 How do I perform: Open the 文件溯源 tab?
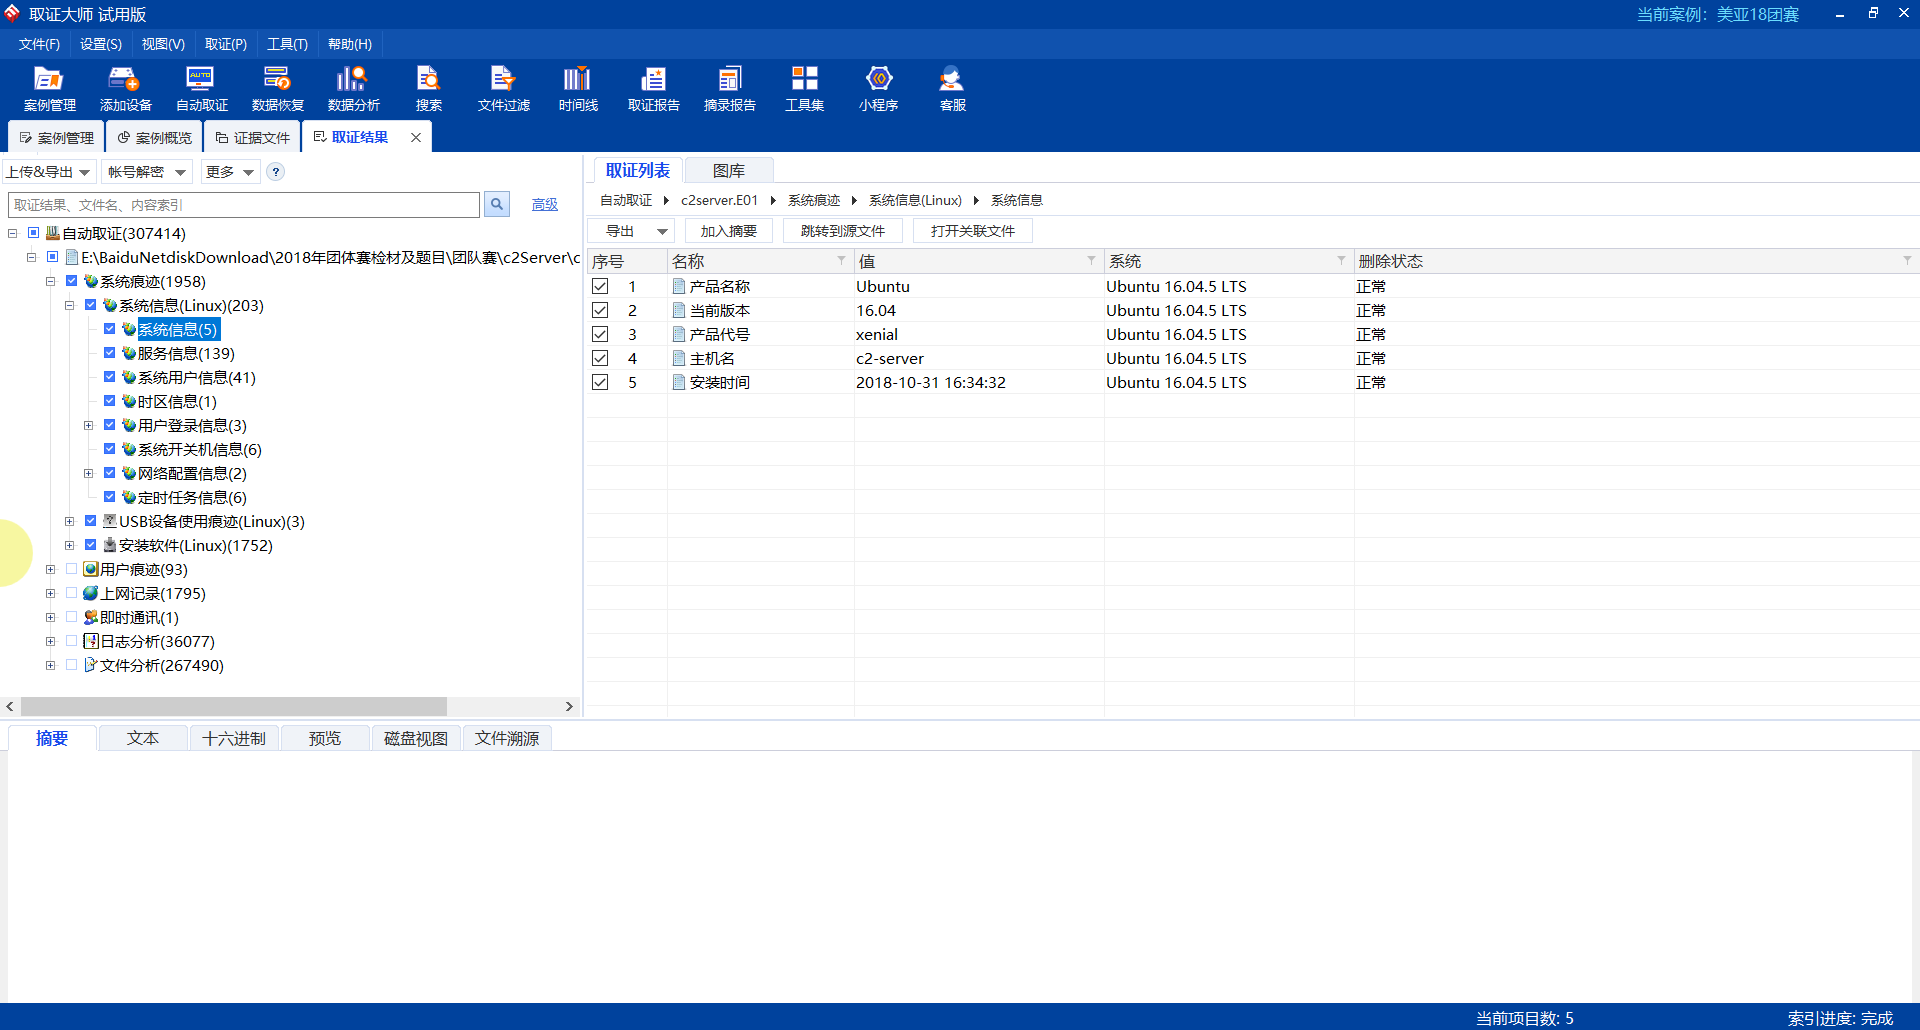507,738
